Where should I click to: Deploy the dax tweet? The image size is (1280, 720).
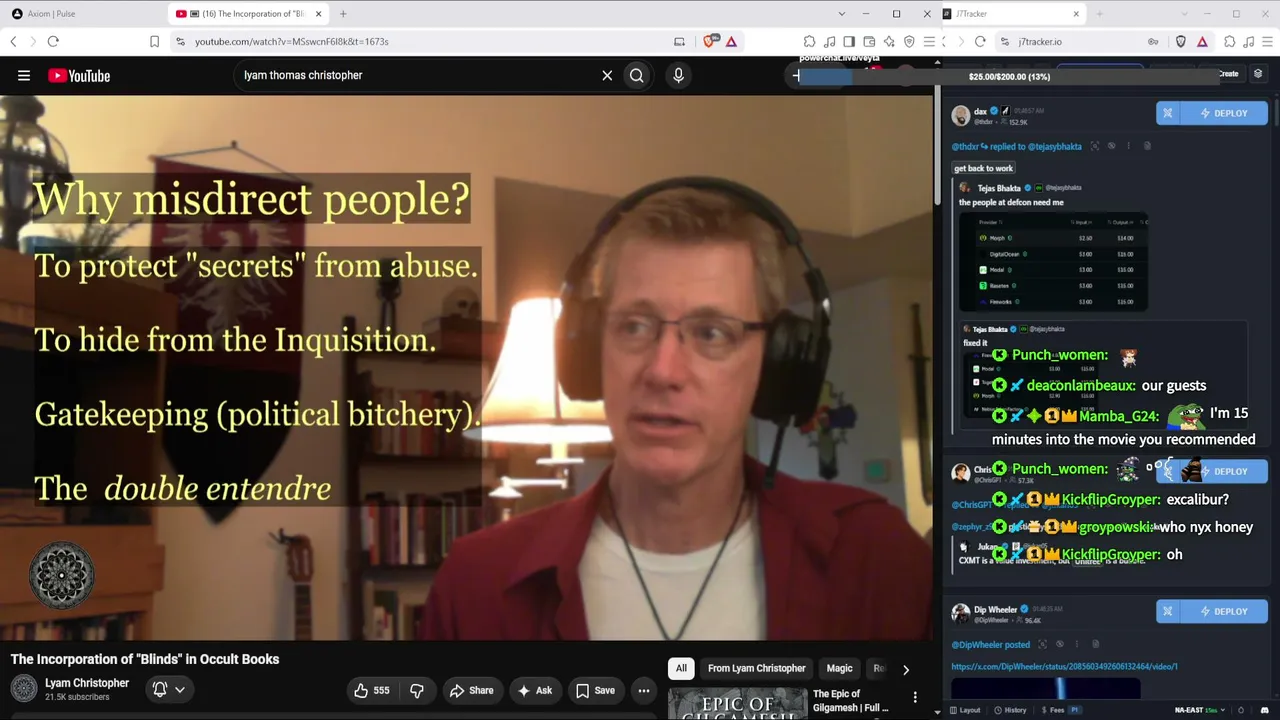pyautogui.click(x=1223, y=113)
